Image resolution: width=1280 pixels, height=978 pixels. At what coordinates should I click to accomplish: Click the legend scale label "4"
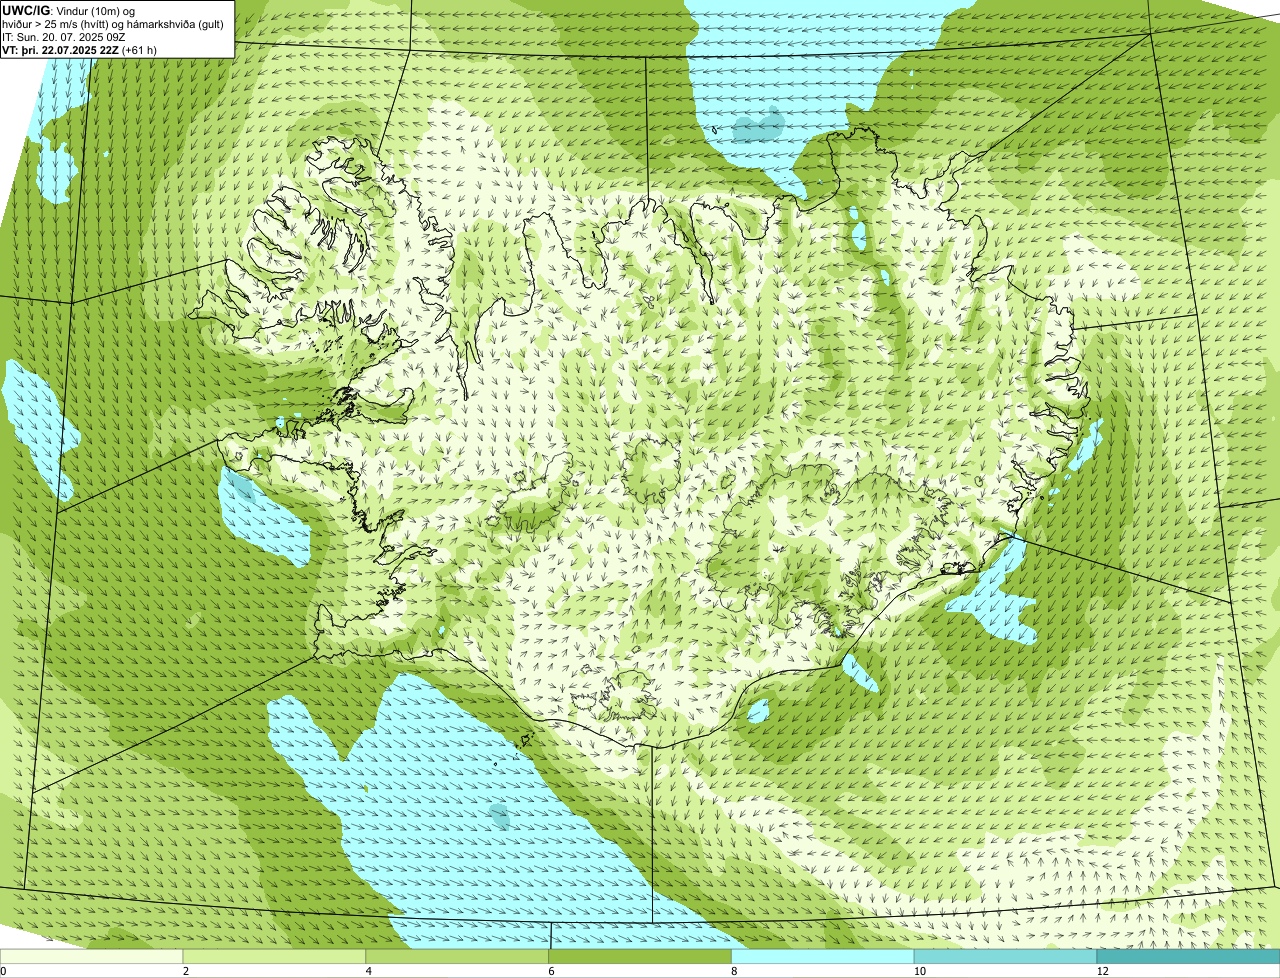pyautogui.click(x=369, y=971)
